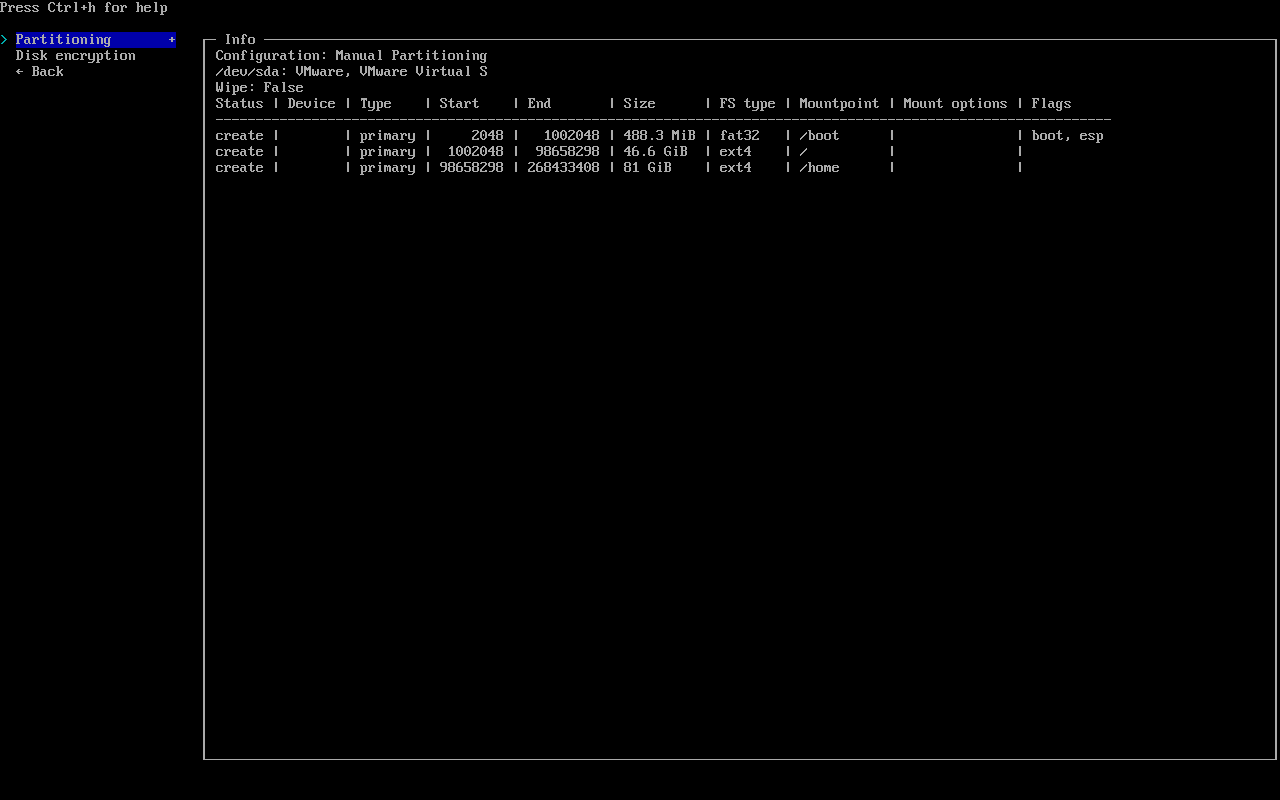Click the left arrow beside Back
This screenshot has height=800, width=1280.
point(20,72)
